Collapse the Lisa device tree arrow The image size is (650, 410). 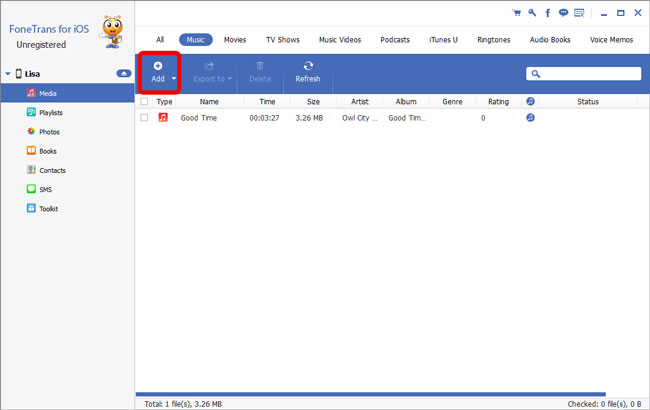coord(7,74)
